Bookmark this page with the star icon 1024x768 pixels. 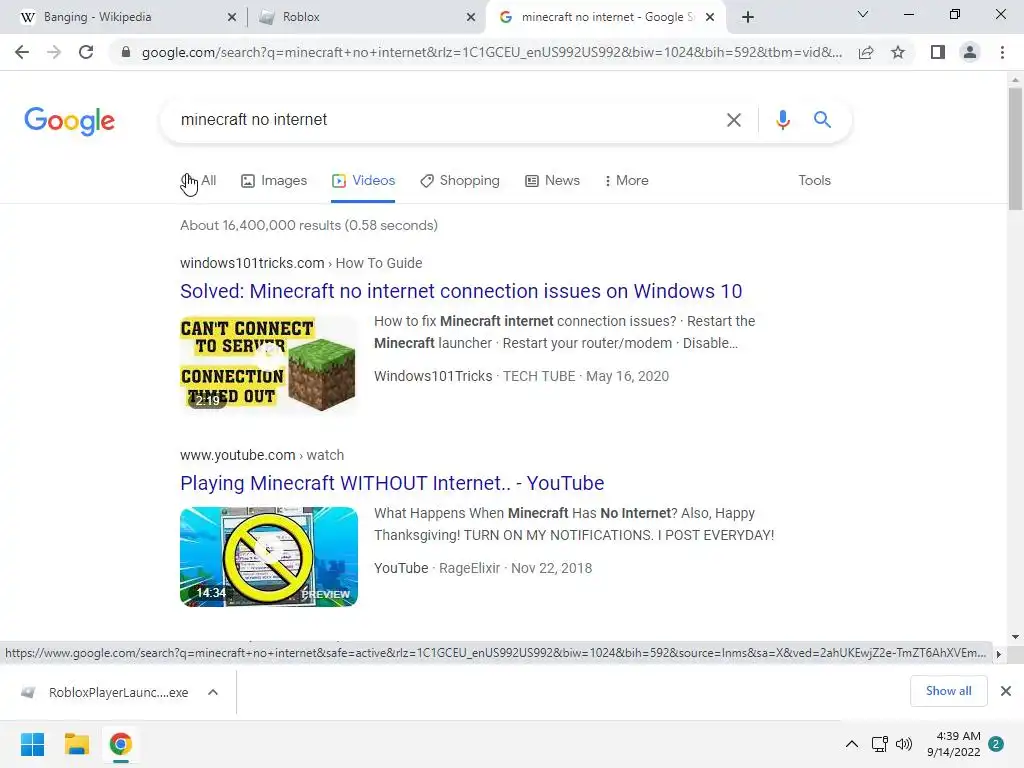pyautogui.click(x=898, y=52)
